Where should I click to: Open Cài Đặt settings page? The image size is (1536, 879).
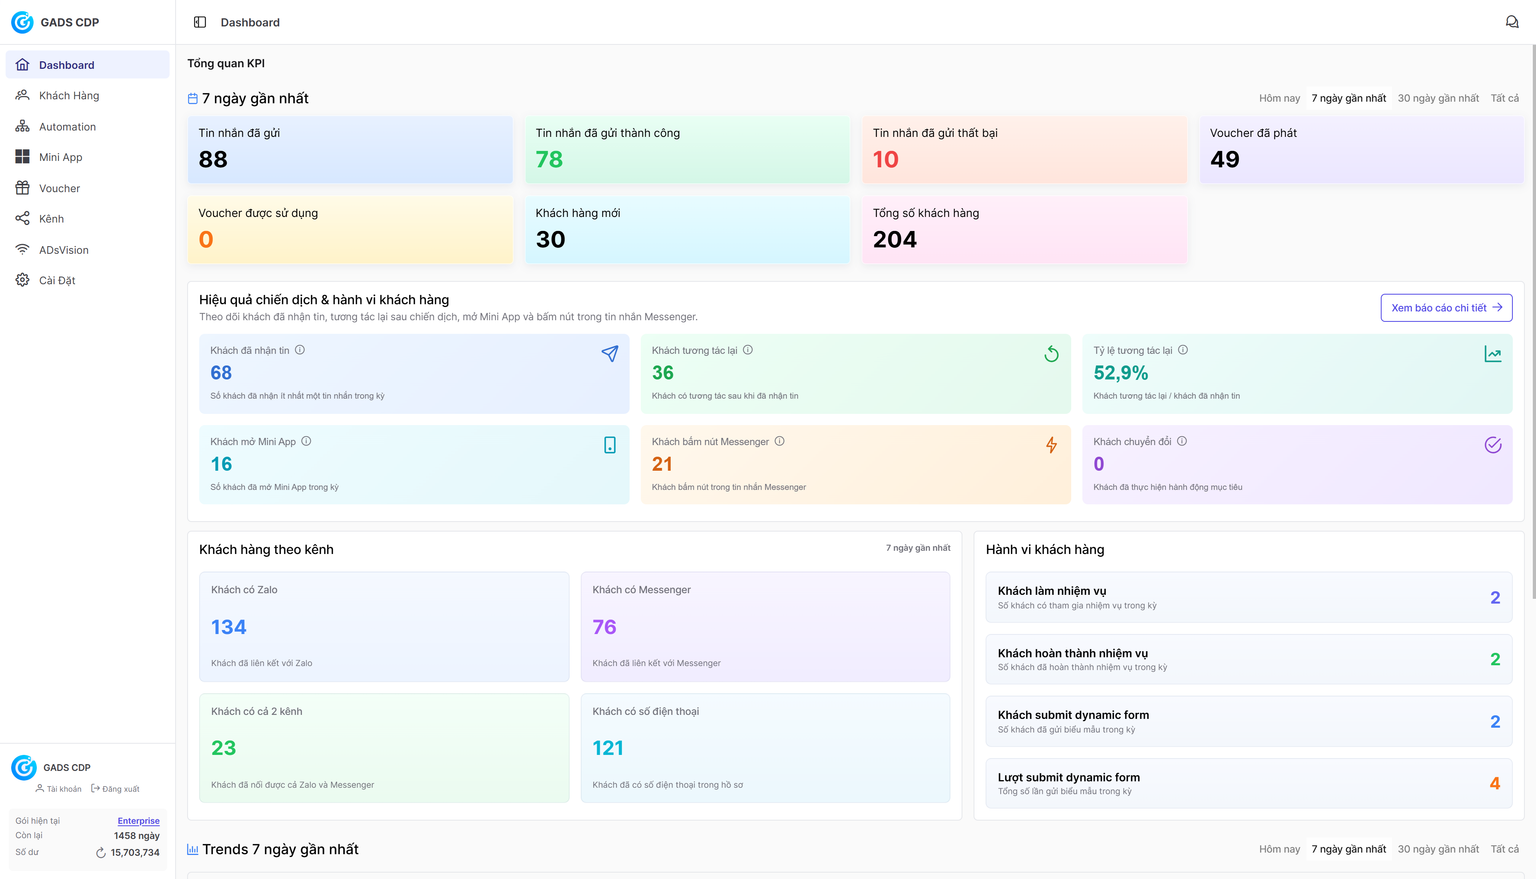[x=88, y=280]
